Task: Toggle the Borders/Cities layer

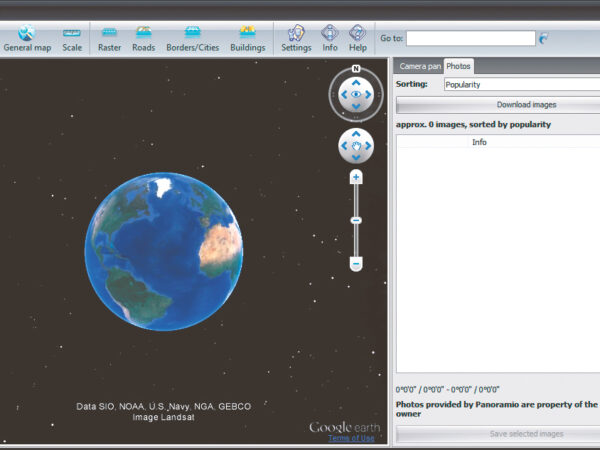Action: coord(192,38)
